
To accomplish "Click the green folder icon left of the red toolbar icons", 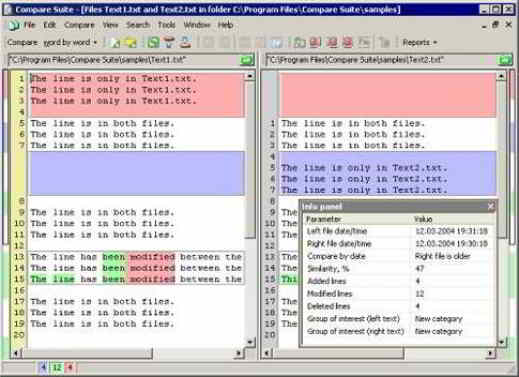I will coord(299,43).
